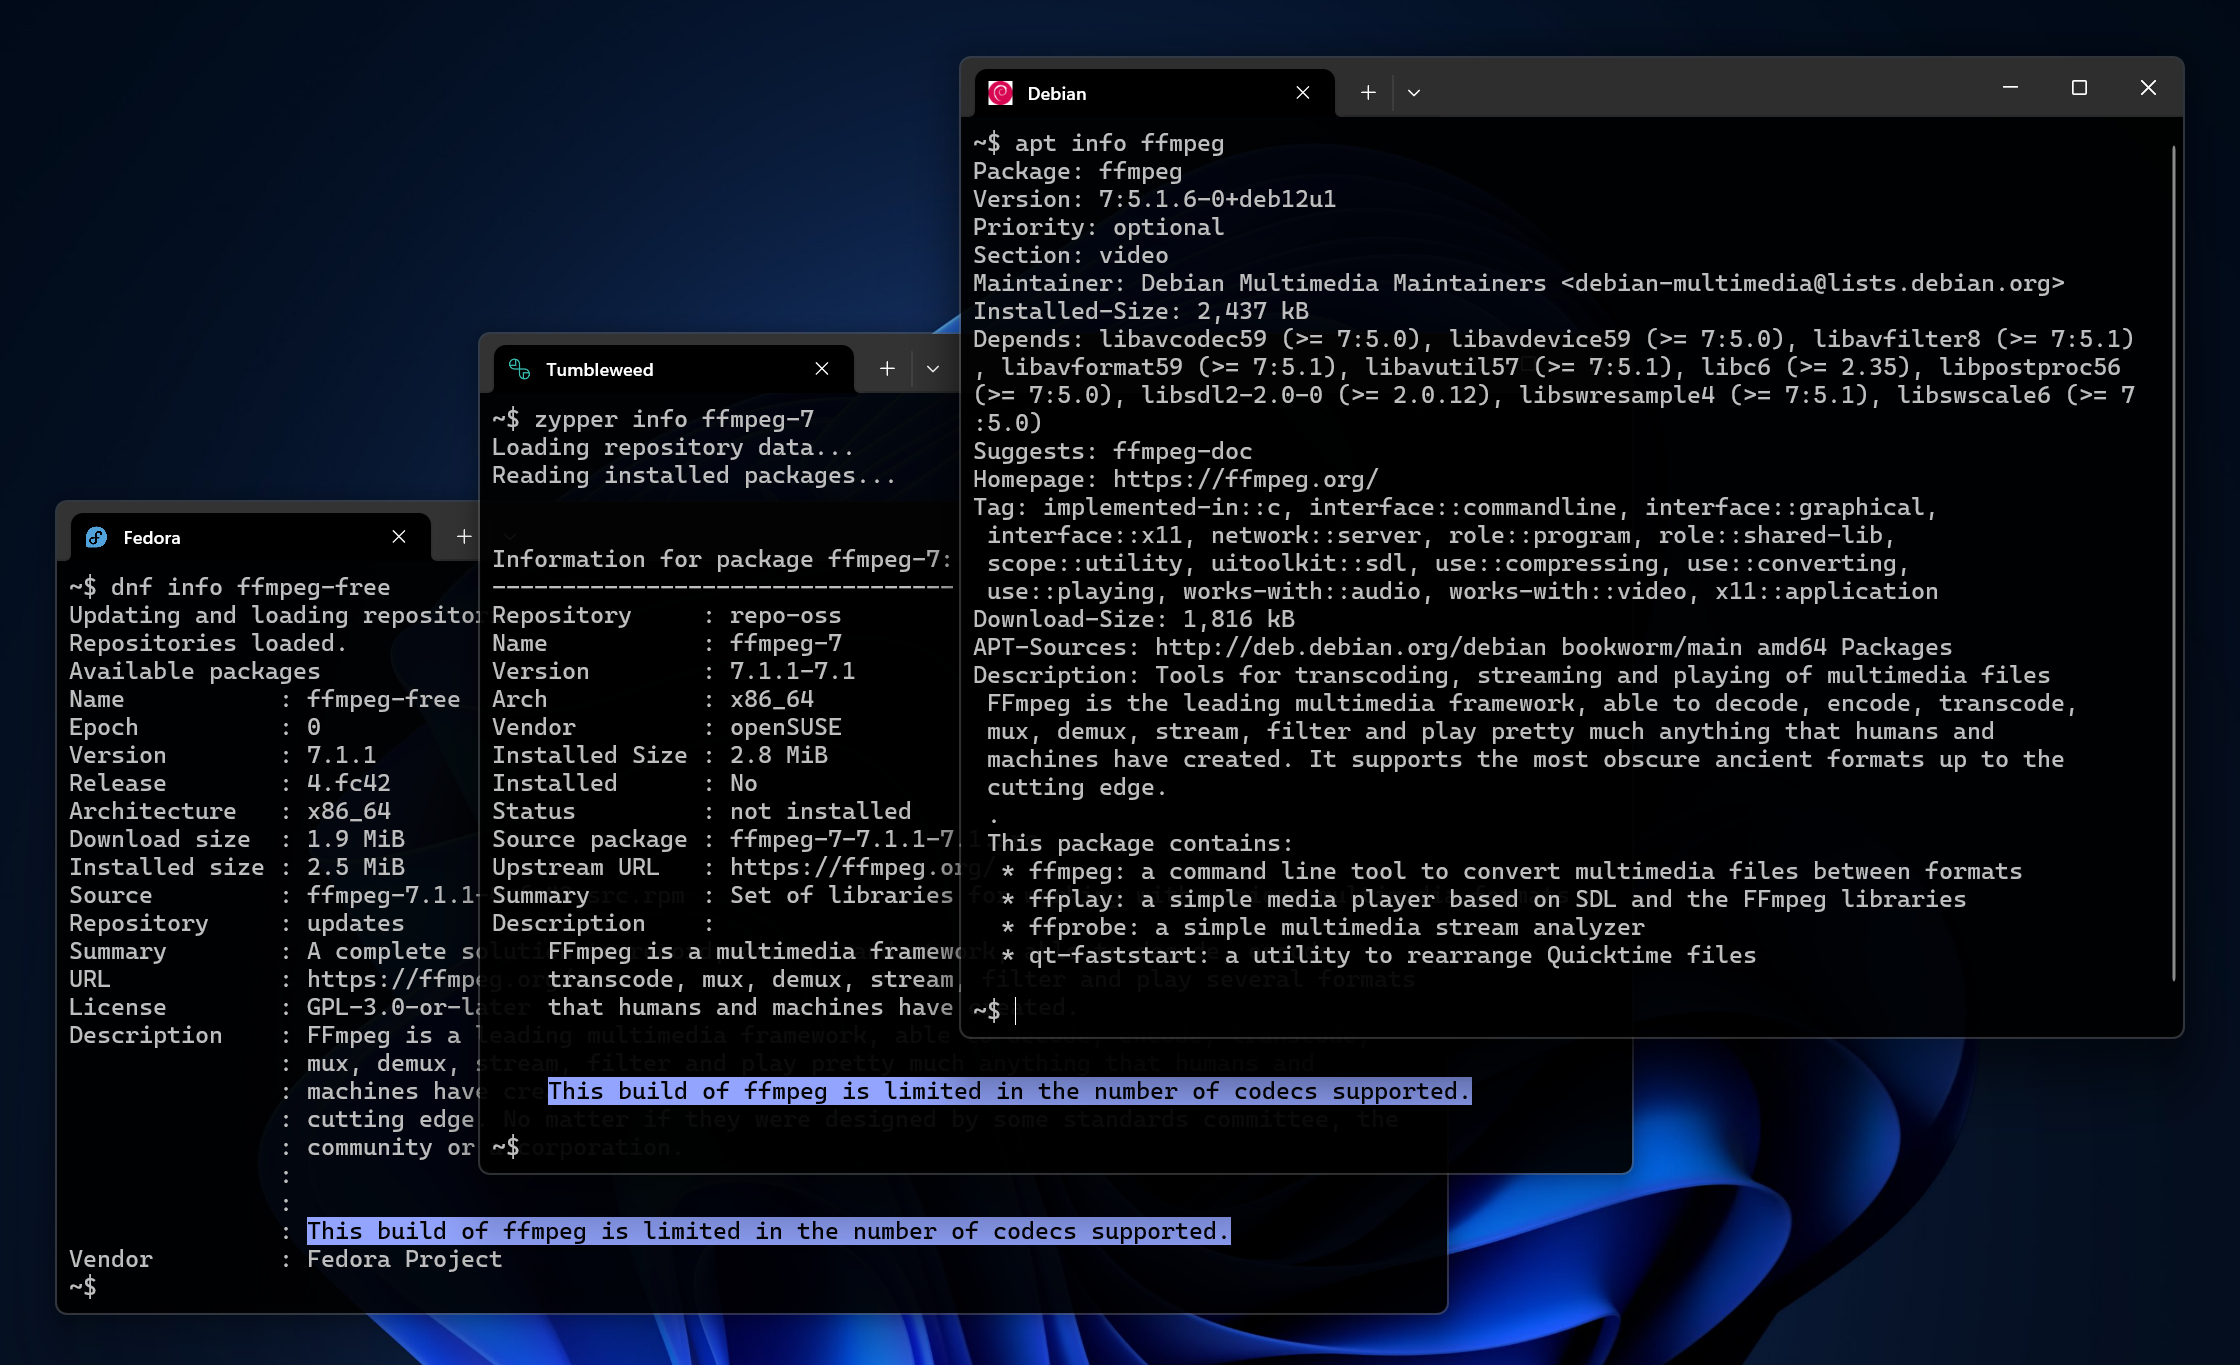The width and height of the screenshot is (2240, 1365).
Task: Click the 'dnf info ffmpeg-free' command text
Action: pos(250,587)
